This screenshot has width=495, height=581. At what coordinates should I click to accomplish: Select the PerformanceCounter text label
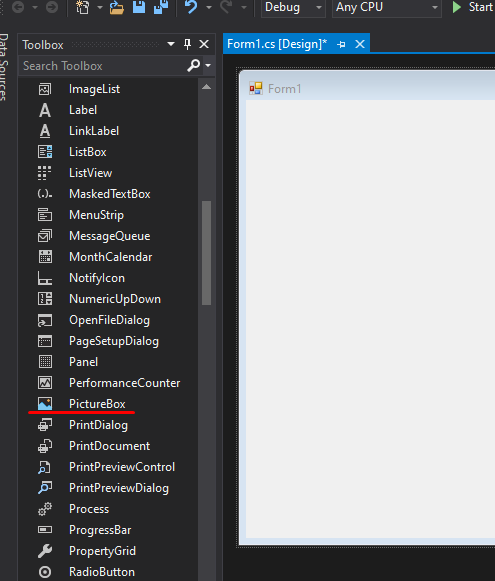(124, 383)
